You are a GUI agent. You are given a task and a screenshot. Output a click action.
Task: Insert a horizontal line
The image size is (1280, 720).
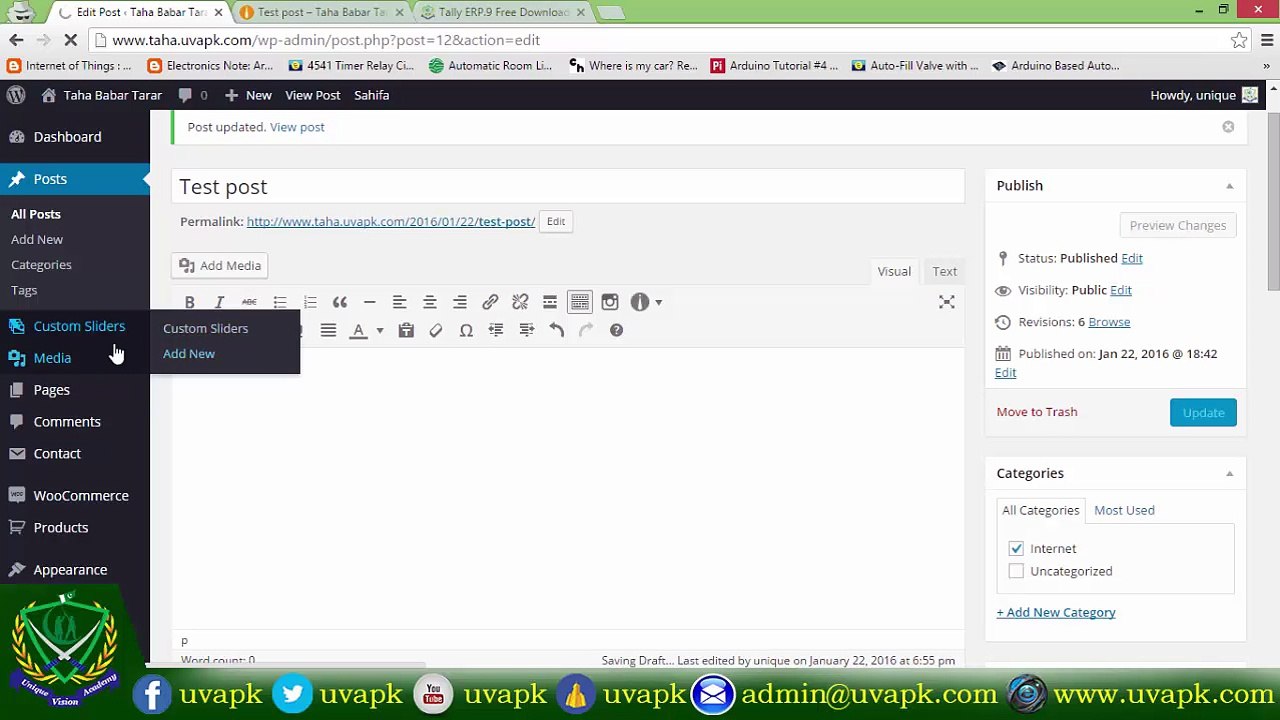(370, 302)
